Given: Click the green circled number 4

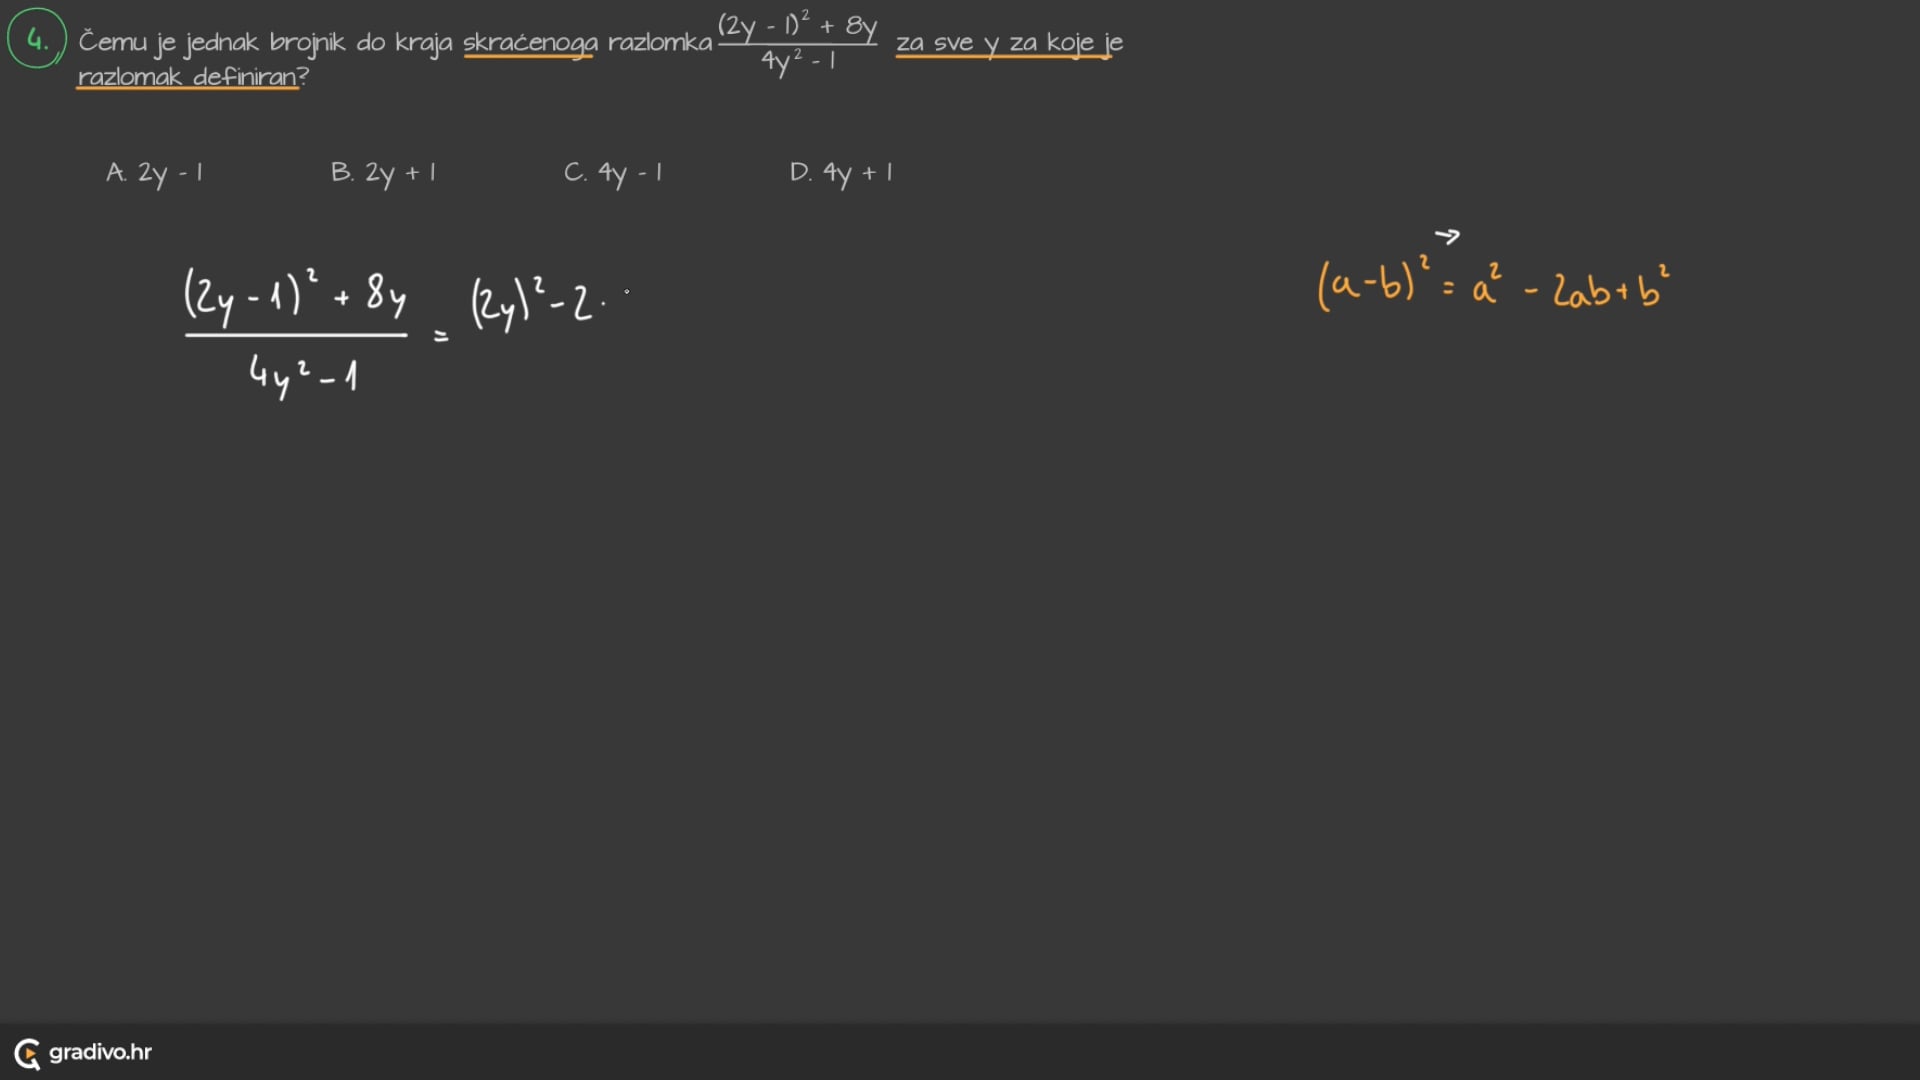Looking at the screenshot, I should tap(37, 39).
